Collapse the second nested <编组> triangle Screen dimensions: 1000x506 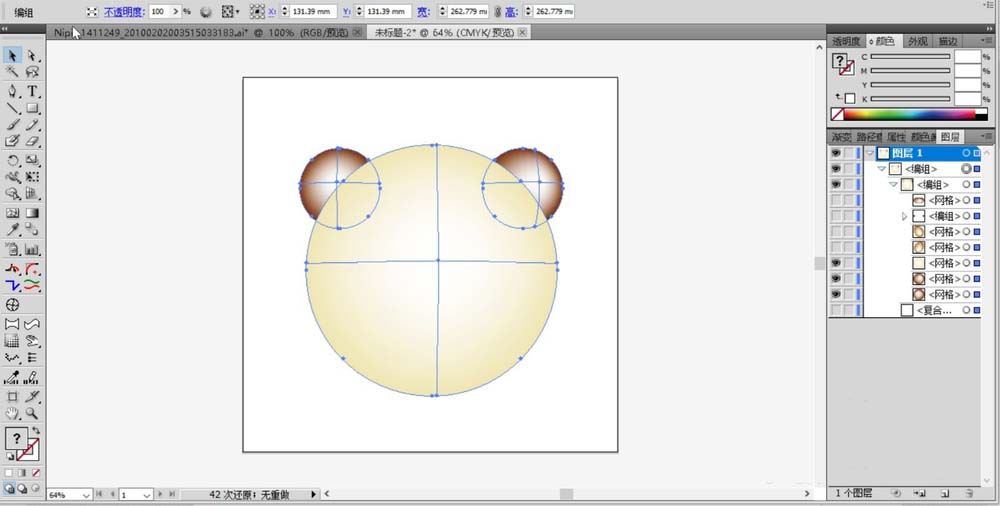(x=893, y=184)
